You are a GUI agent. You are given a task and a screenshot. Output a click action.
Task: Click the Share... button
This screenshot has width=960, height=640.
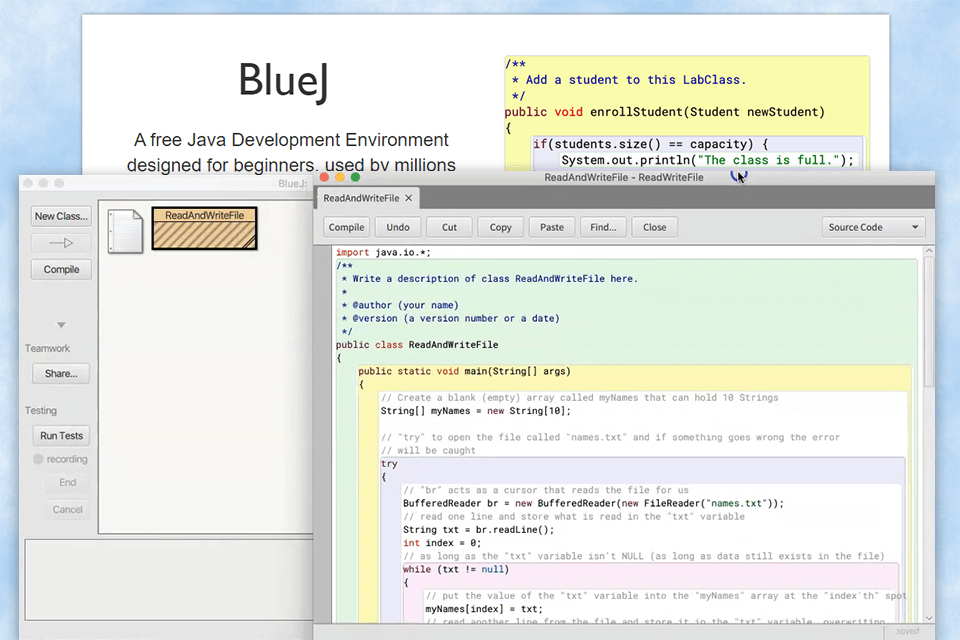point(61,374)
